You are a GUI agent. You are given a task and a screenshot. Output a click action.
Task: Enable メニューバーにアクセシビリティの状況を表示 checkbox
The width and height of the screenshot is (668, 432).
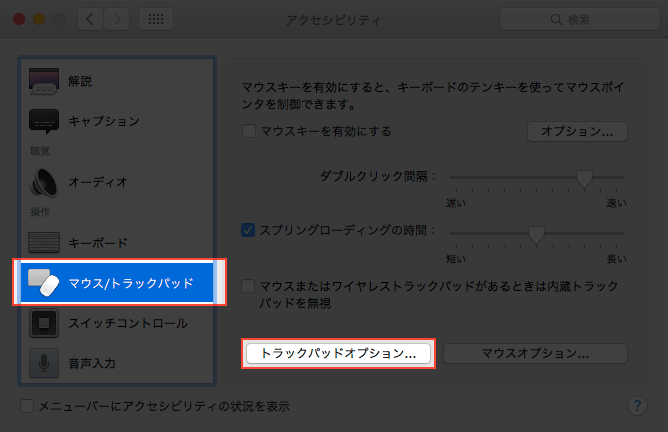click(27, 406)
